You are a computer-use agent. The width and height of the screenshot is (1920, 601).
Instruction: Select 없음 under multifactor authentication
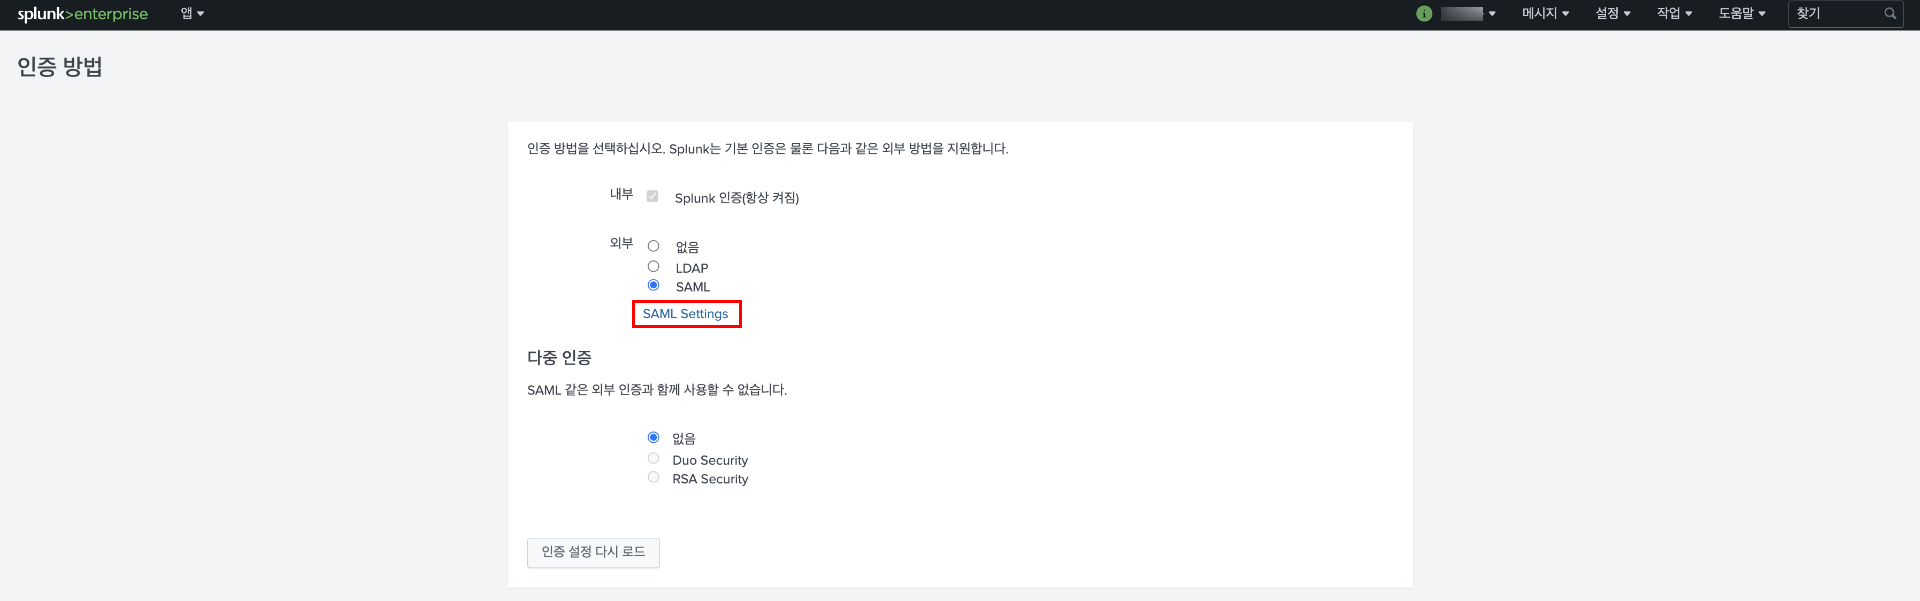coord(653,438)
